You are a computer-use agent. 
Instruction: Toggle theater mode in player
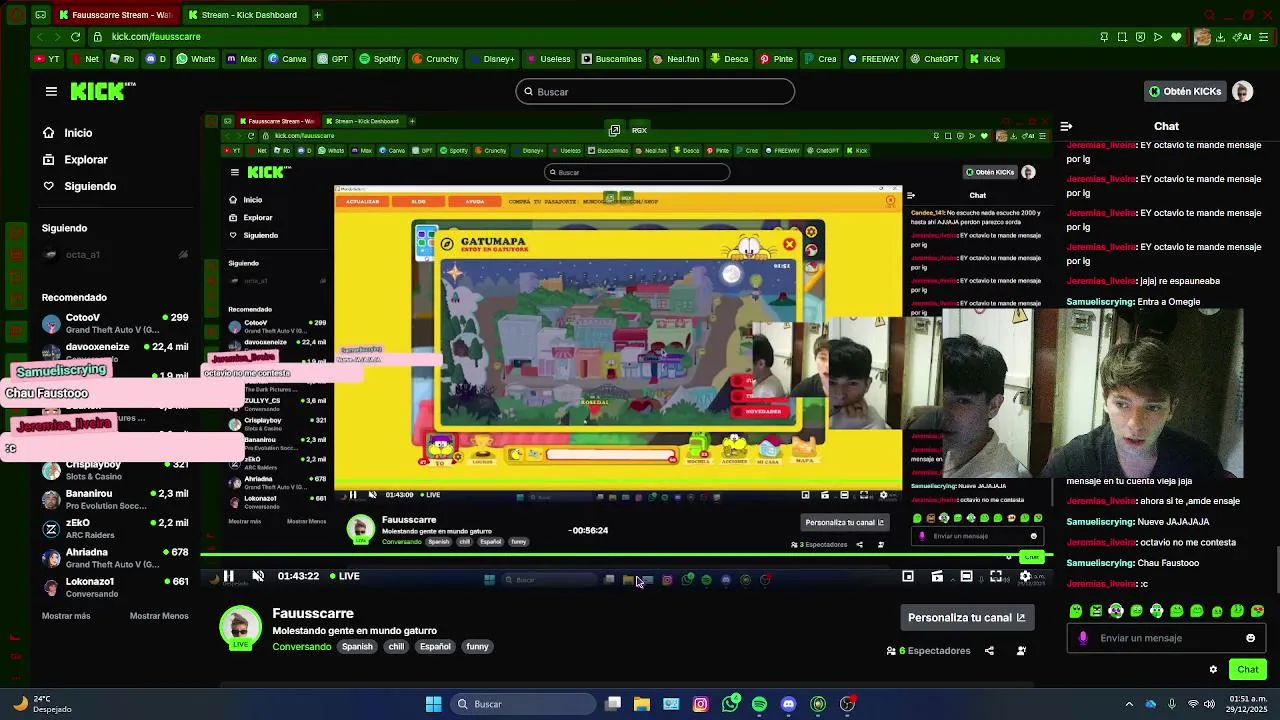coord(966,576)
